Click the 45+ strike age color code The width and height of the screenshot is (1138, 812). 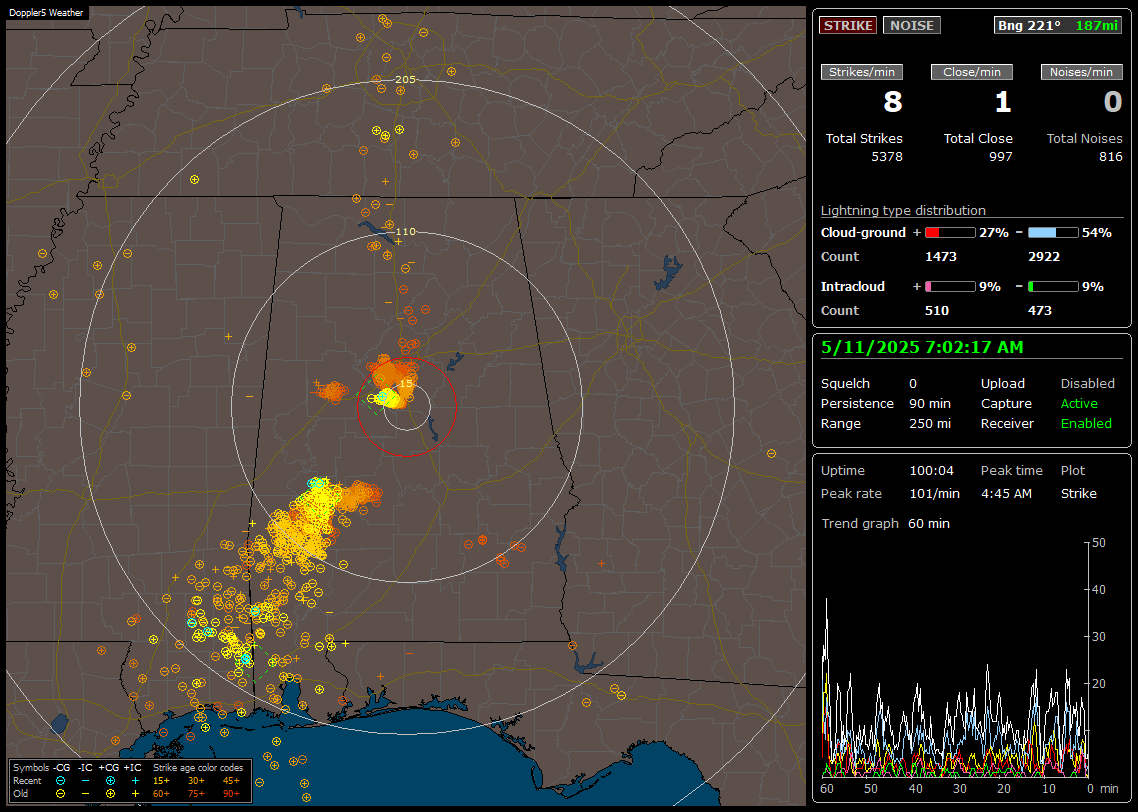(231, 781)
